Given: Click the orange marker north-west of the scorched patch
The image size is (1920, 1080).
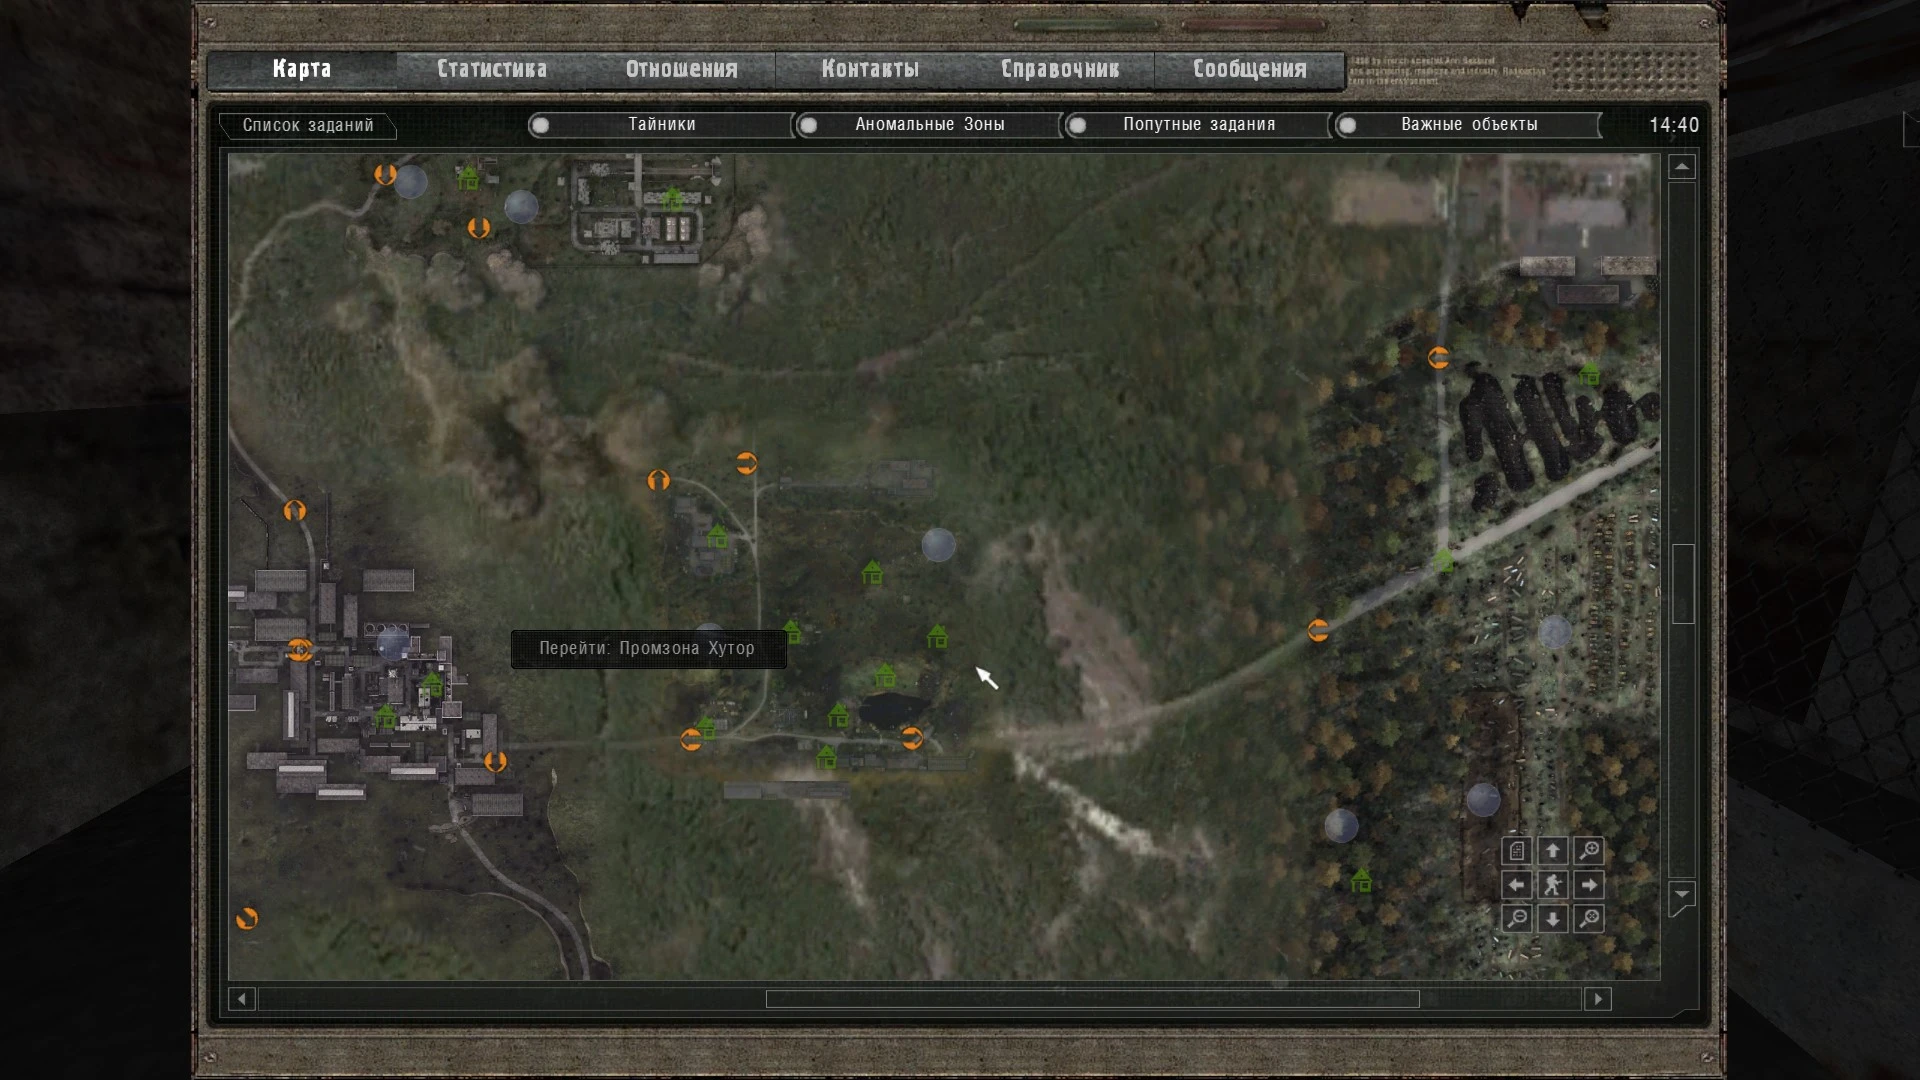Looking at the screenshot, I should click(x=1438, y=358).
